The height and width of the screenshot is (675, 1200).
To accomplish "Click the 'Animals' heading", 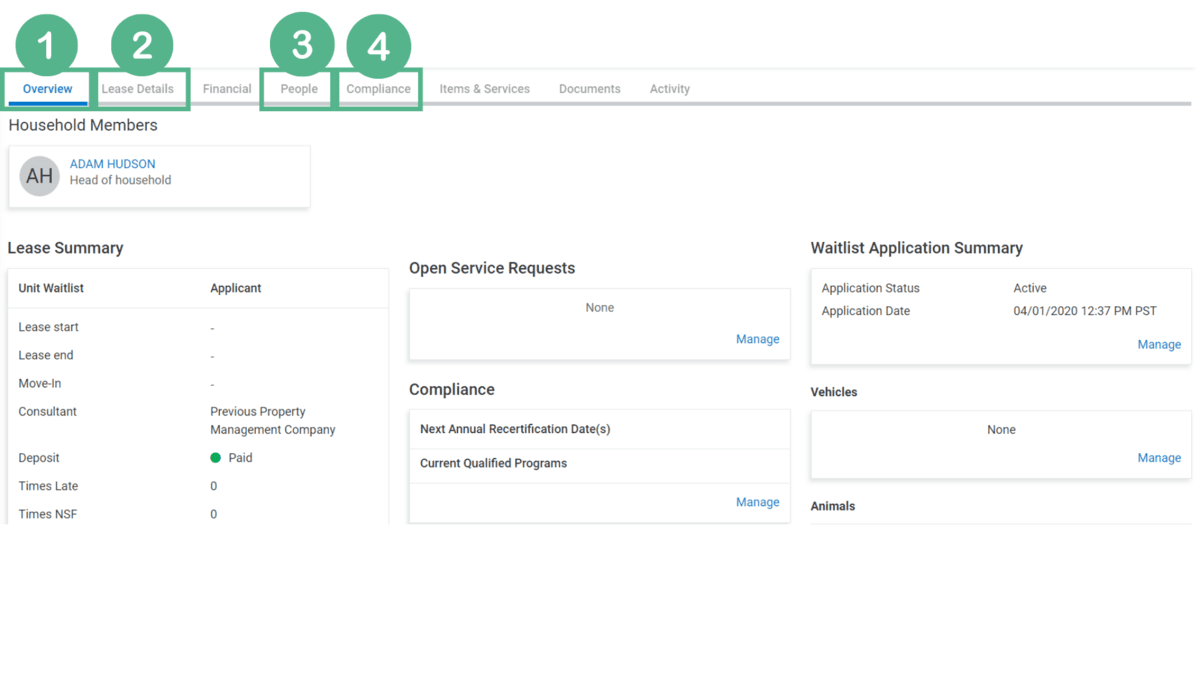I will coord(832,506).
